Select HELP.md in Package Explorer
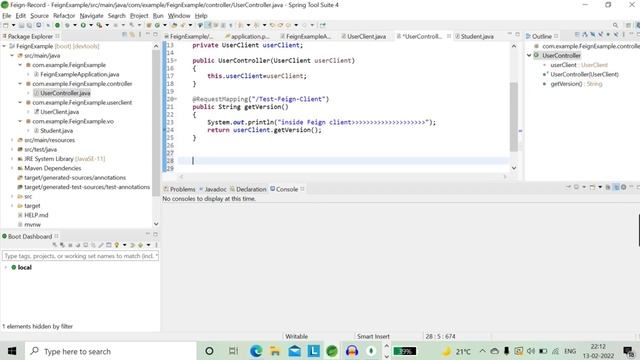The image size is (640, 360). coord(36,215)
